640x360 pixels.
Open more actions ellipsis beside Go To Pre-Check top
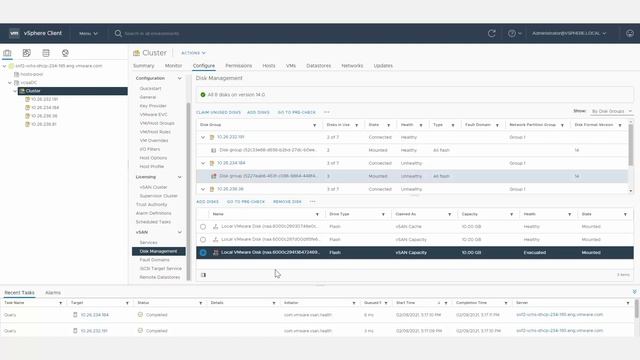point(327,112)
